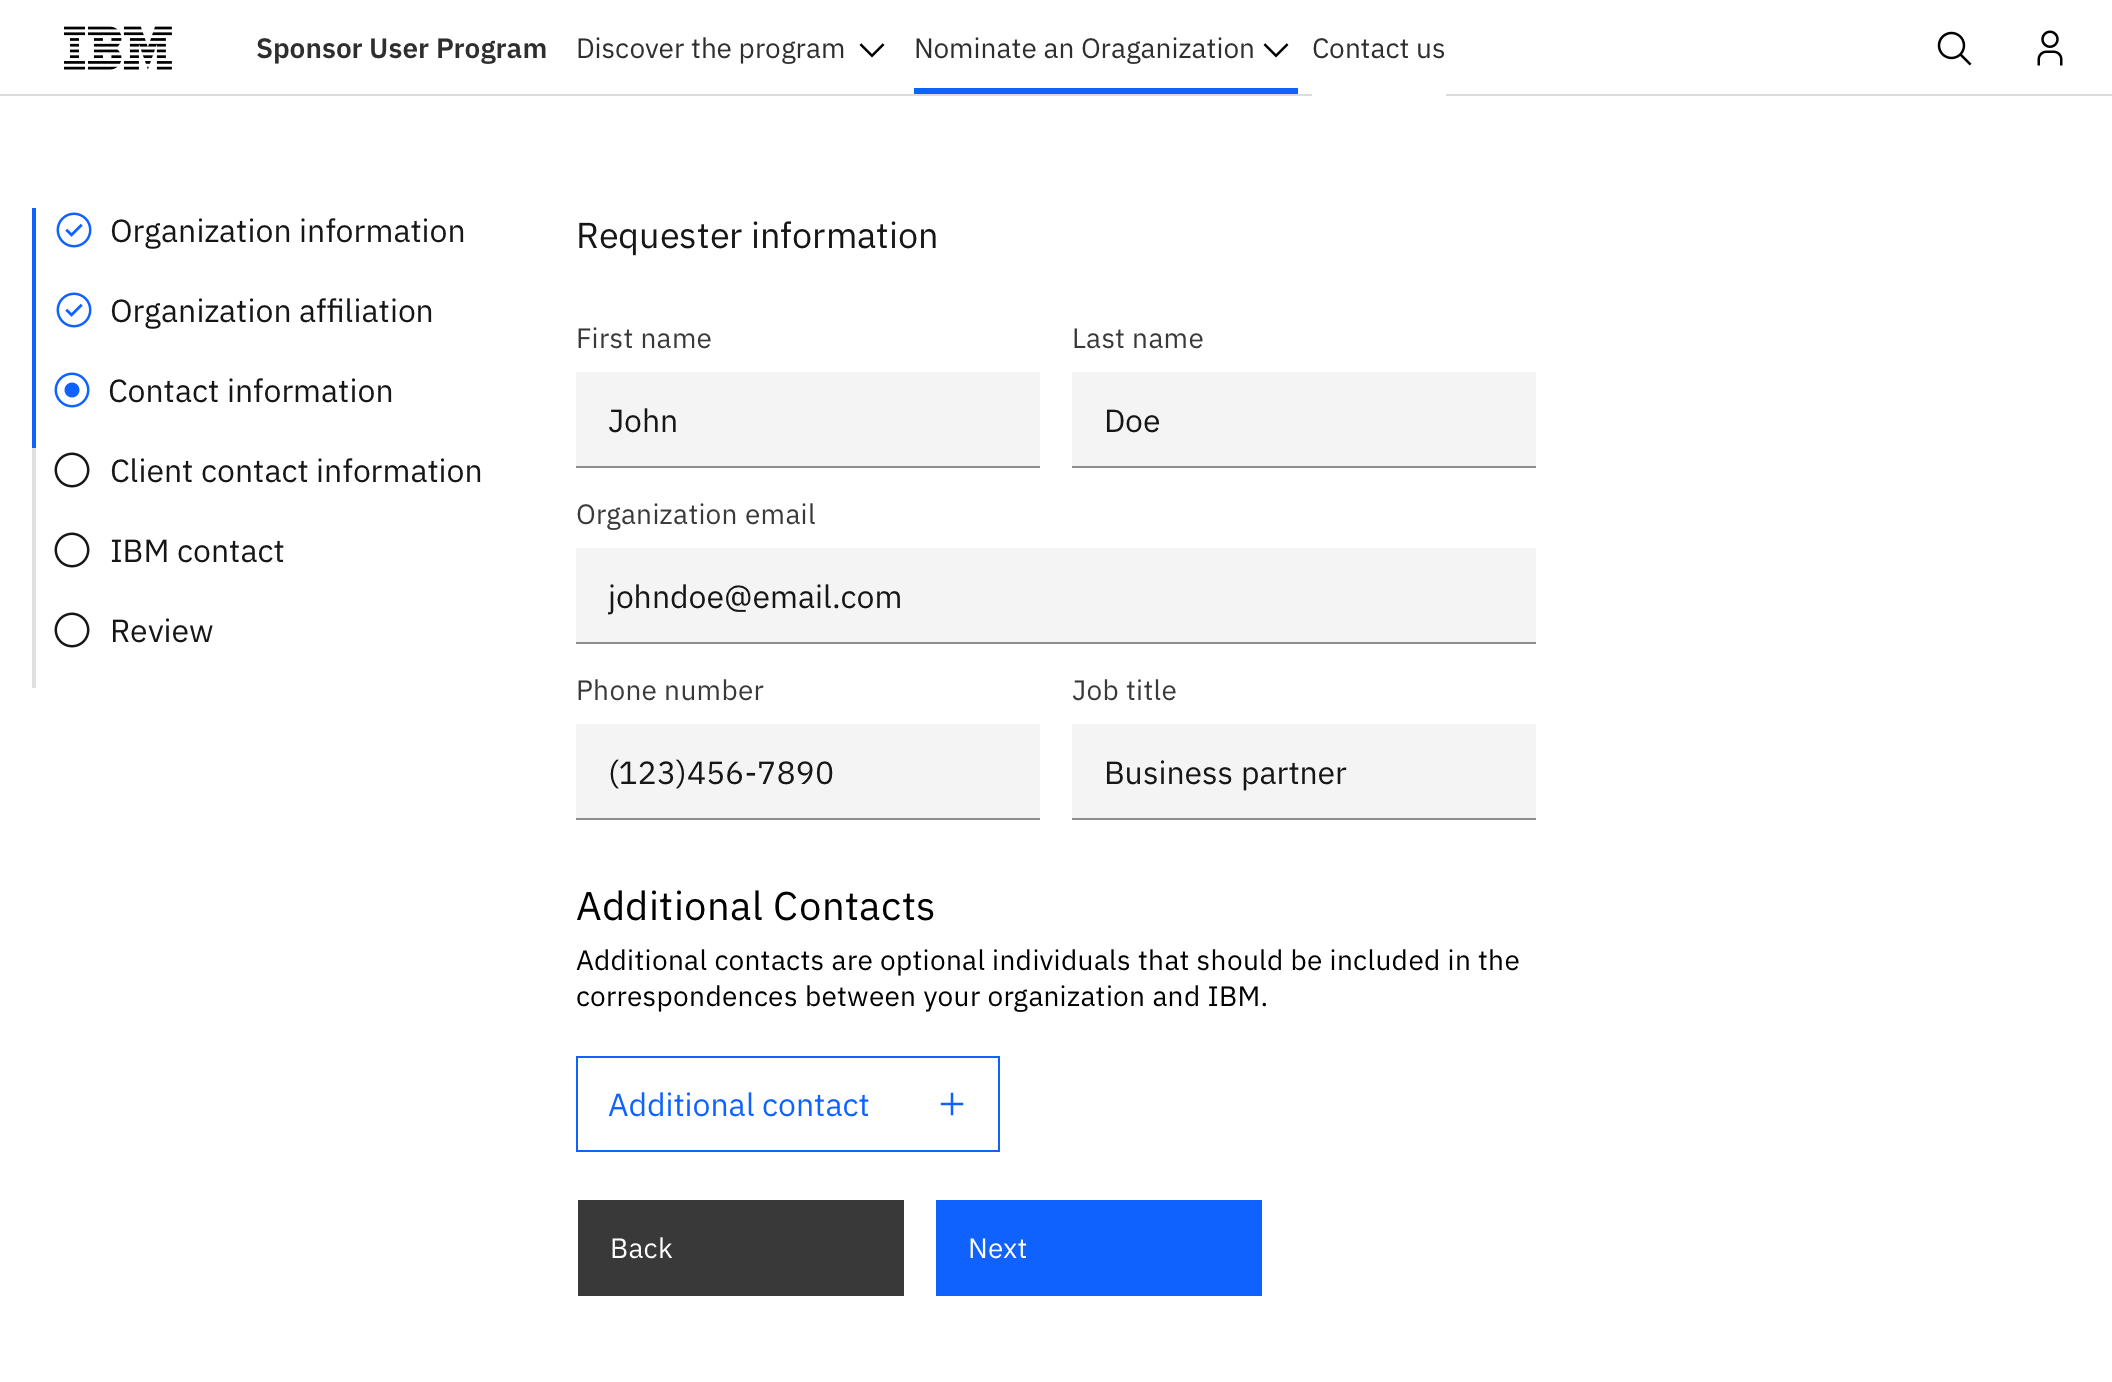
Task: Expand the Discover the program chevron
Action: pos(872,50)
